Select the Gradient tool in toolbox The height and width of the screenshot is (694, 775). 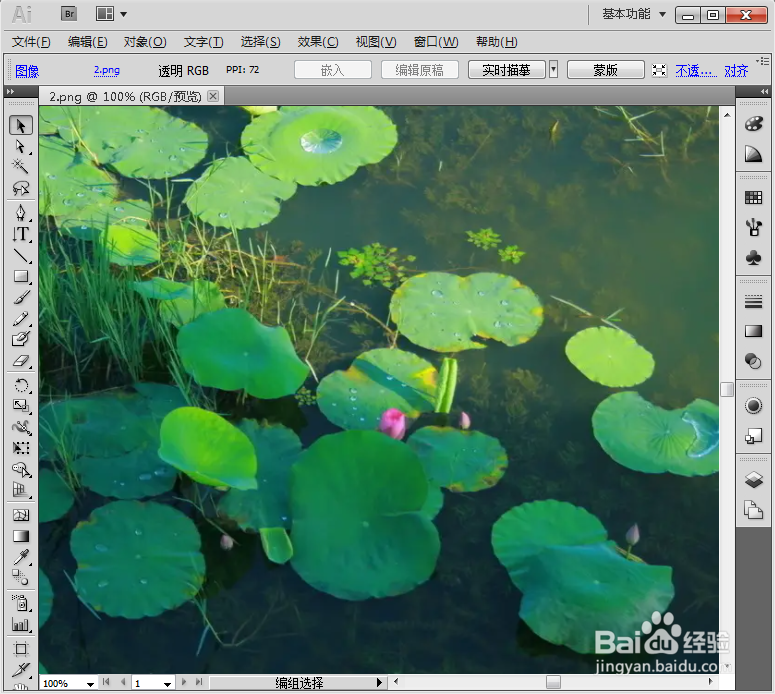click(x=20, y=536)
